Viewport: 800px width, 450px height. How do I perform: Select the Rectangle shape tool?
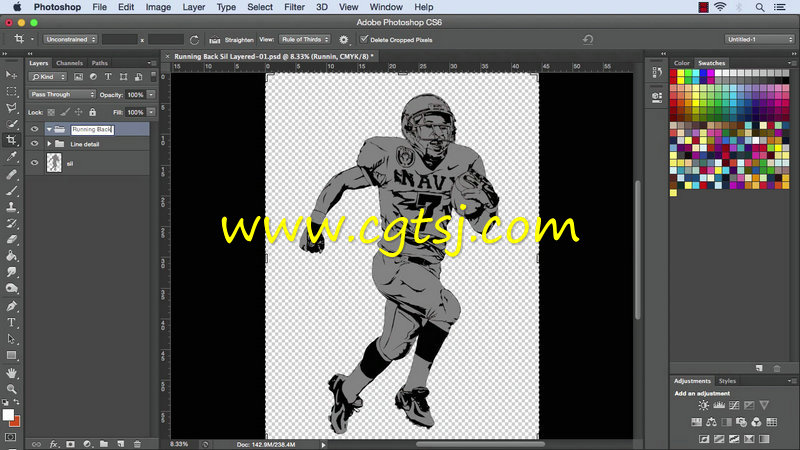[11, 355]
